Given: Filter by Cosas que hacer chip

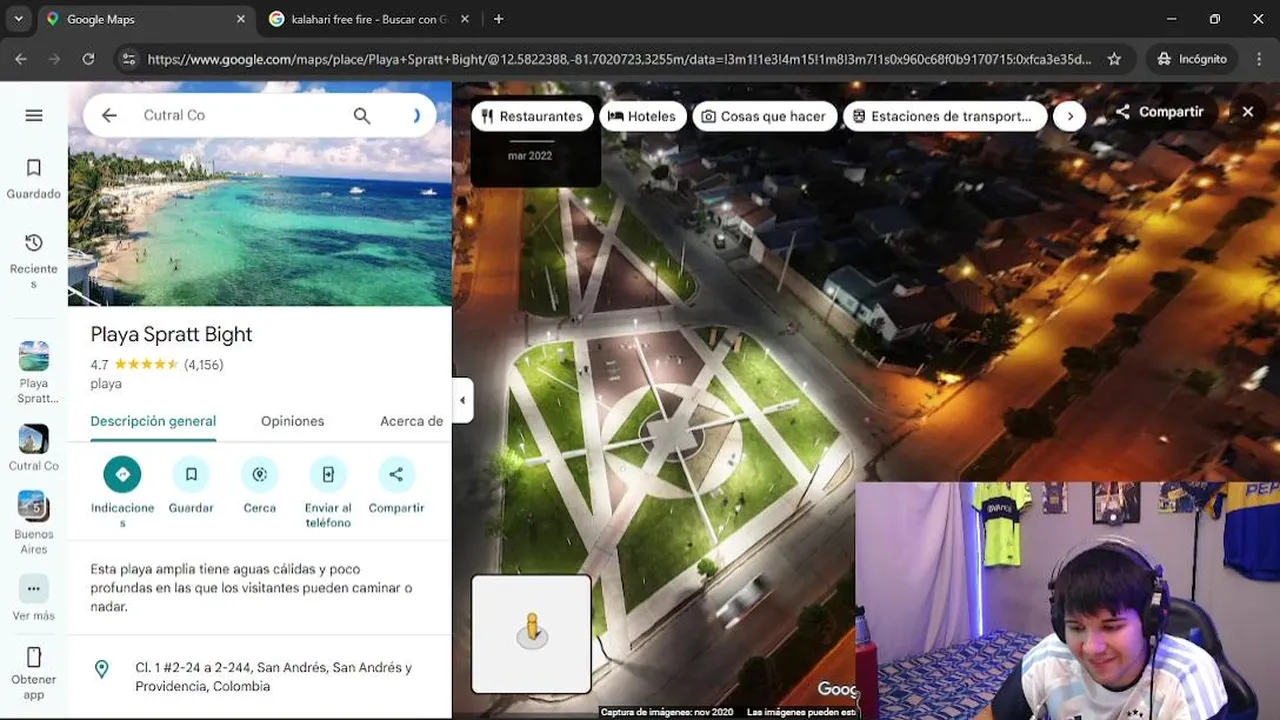Looking at the screenshot, I should tap(764, 116).
